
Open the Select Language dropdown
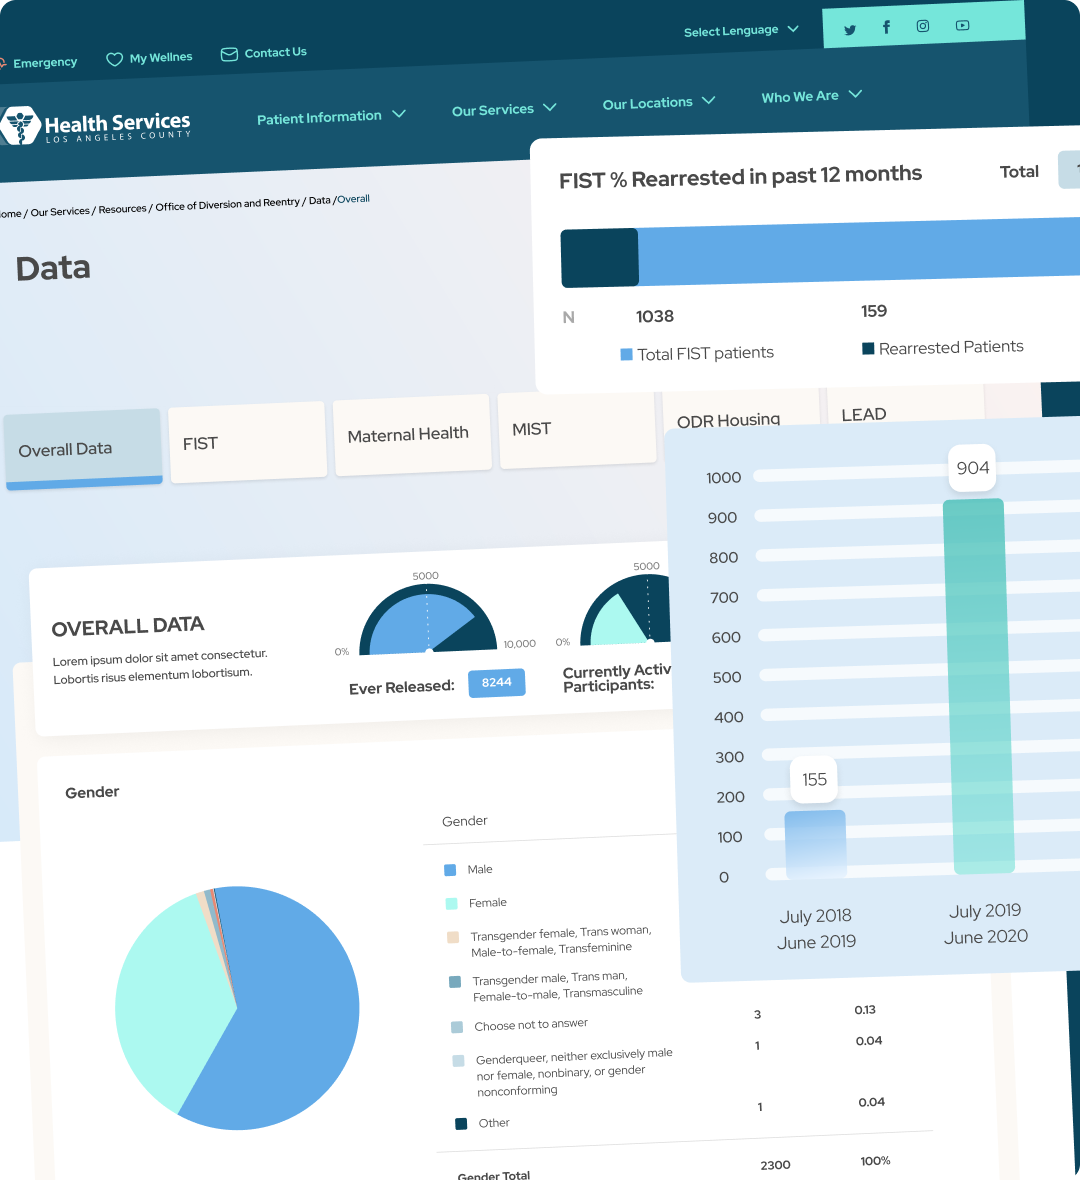click(742, 30)
